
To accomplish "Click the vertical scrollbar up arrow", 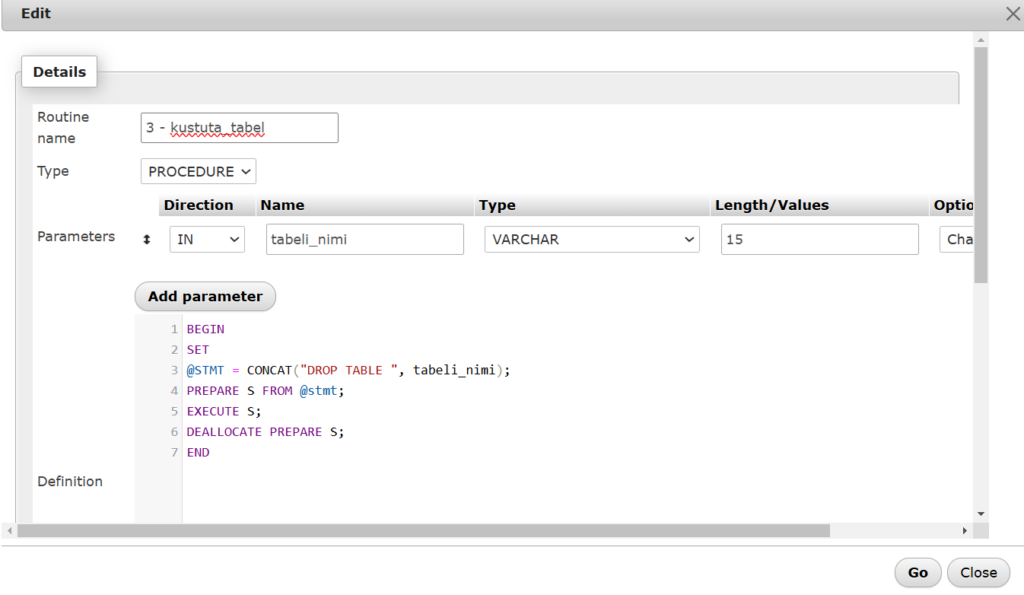I will pyautogui.click(x=981, y=41).
